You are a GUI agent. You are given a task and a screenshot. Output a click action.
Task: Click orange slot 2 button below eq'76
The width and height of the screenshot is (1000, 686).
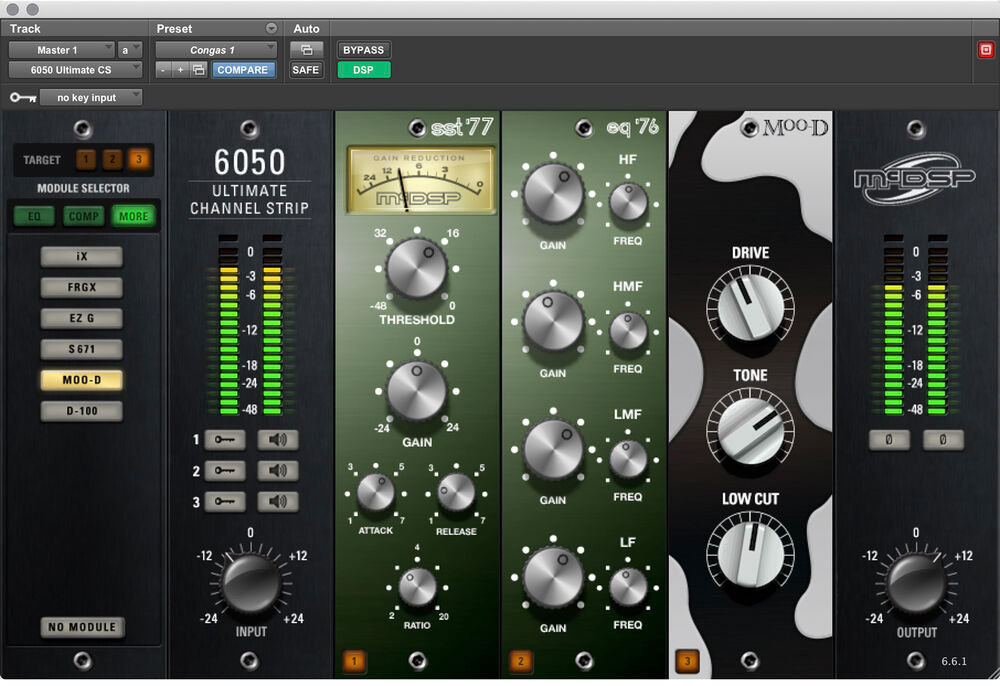point(520,660)
